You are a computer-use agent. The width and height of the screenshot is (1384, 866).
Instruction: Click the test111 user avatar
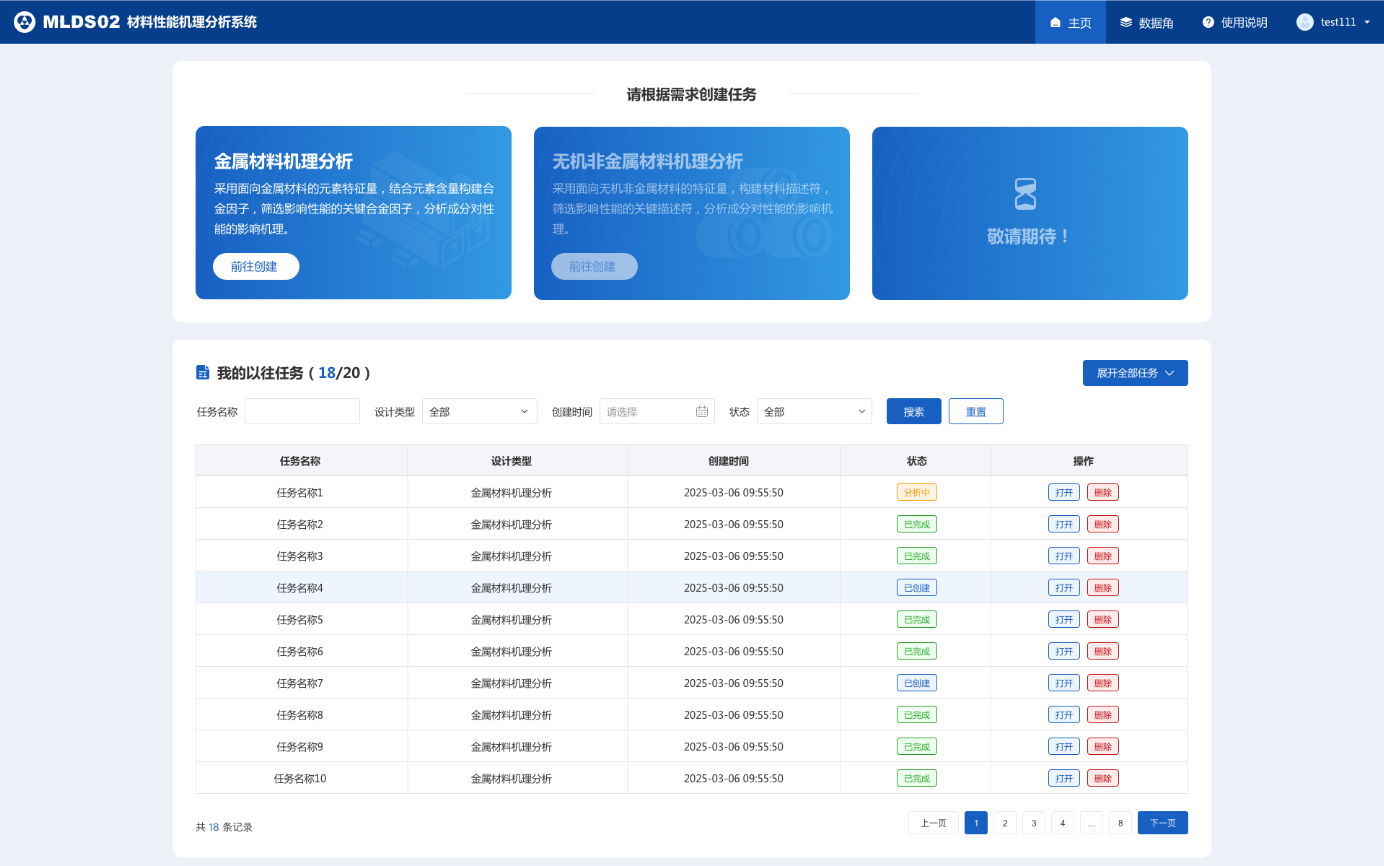(1305, 22)
